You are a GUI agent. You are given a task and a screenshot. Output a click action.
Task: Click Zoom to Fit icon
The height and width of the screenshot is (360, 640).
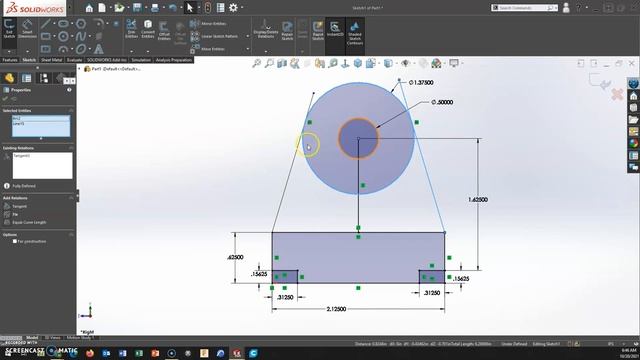pos(256,63)
